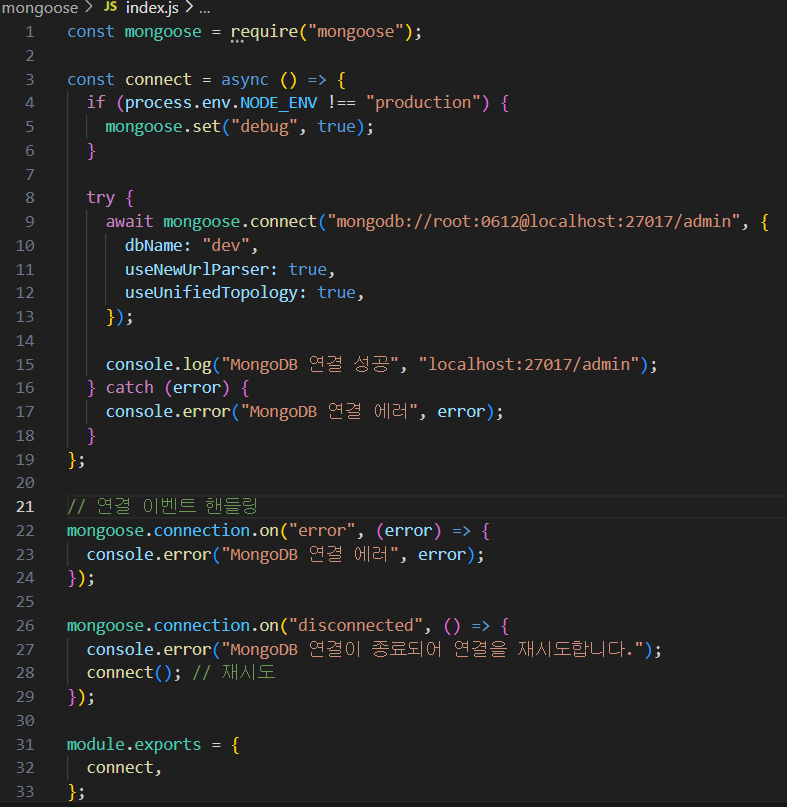The width and height of the screenshot is (787, 807).
Task: Click useUnifiedTopology option on line 12
Action: coord(211,293)
